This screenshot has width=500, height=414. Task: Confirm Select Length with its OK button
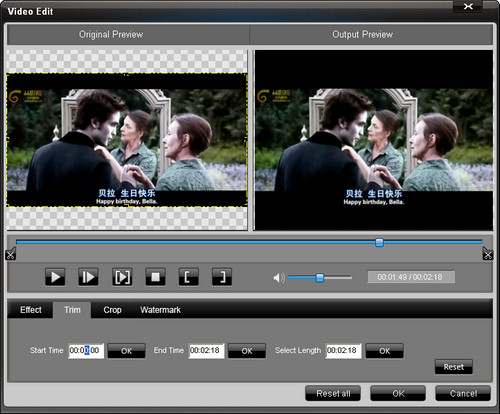click(384, 351)
